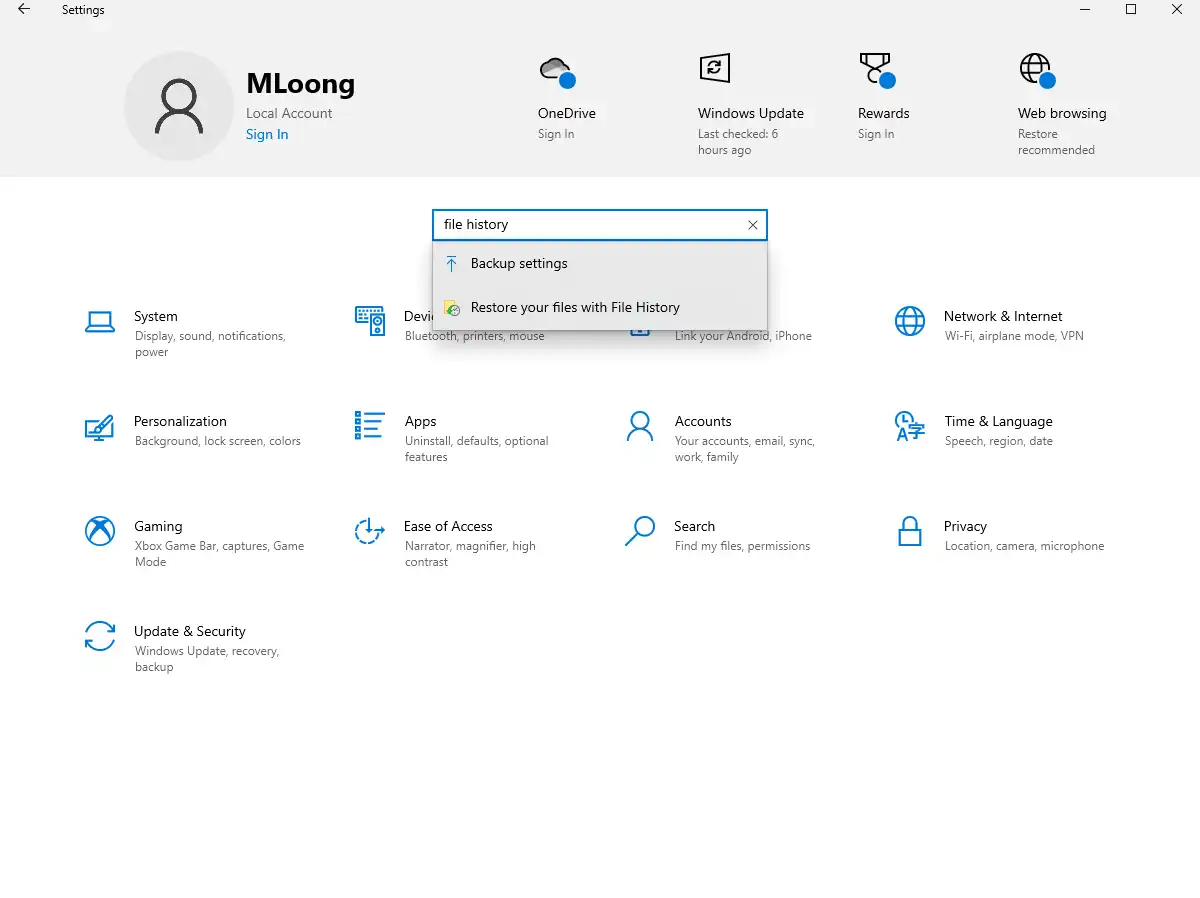Open the Time & Language category title
Image resolution: width=1200 pixels, height=898 pixels.
pyautogui.click(x=998, y=421)
